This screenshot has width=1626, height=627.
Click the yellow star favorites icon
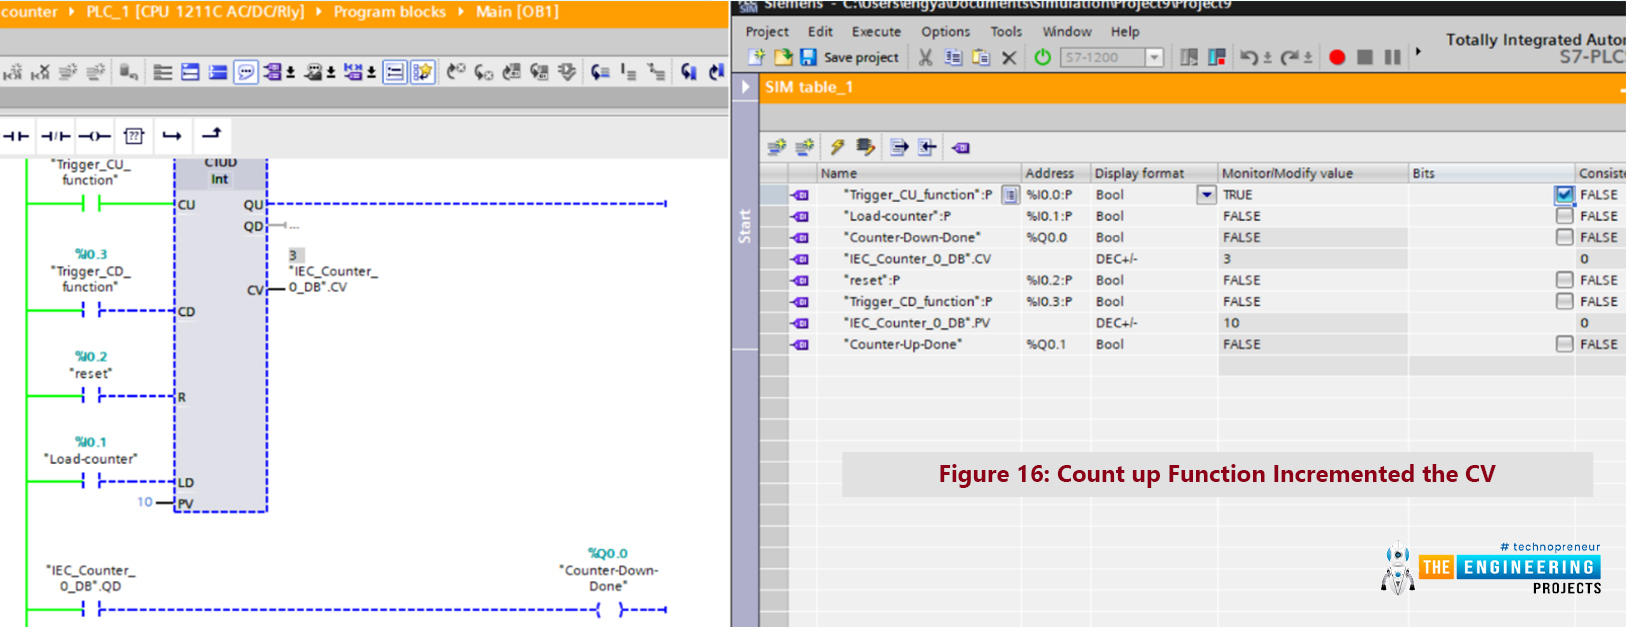[423, 72]
